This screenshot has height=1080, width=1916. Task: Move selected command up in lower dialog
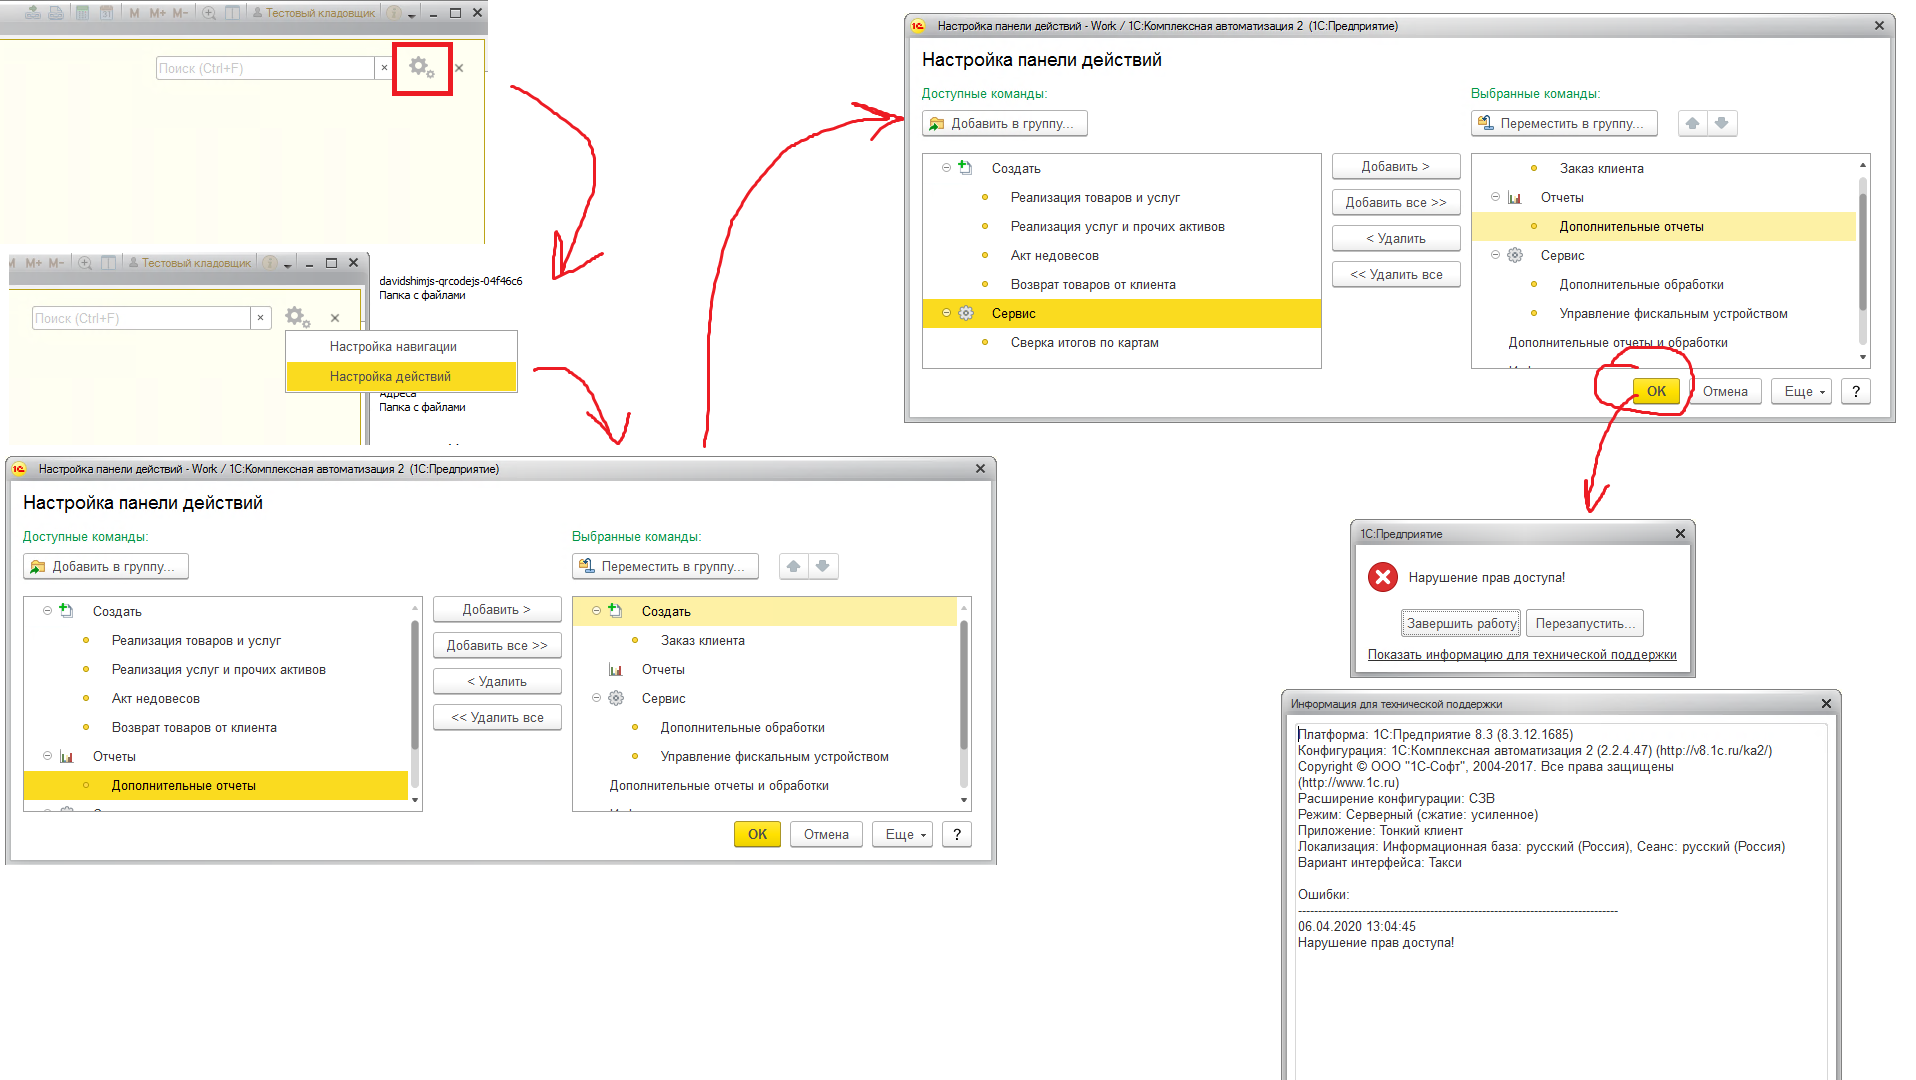coord(793,566)
